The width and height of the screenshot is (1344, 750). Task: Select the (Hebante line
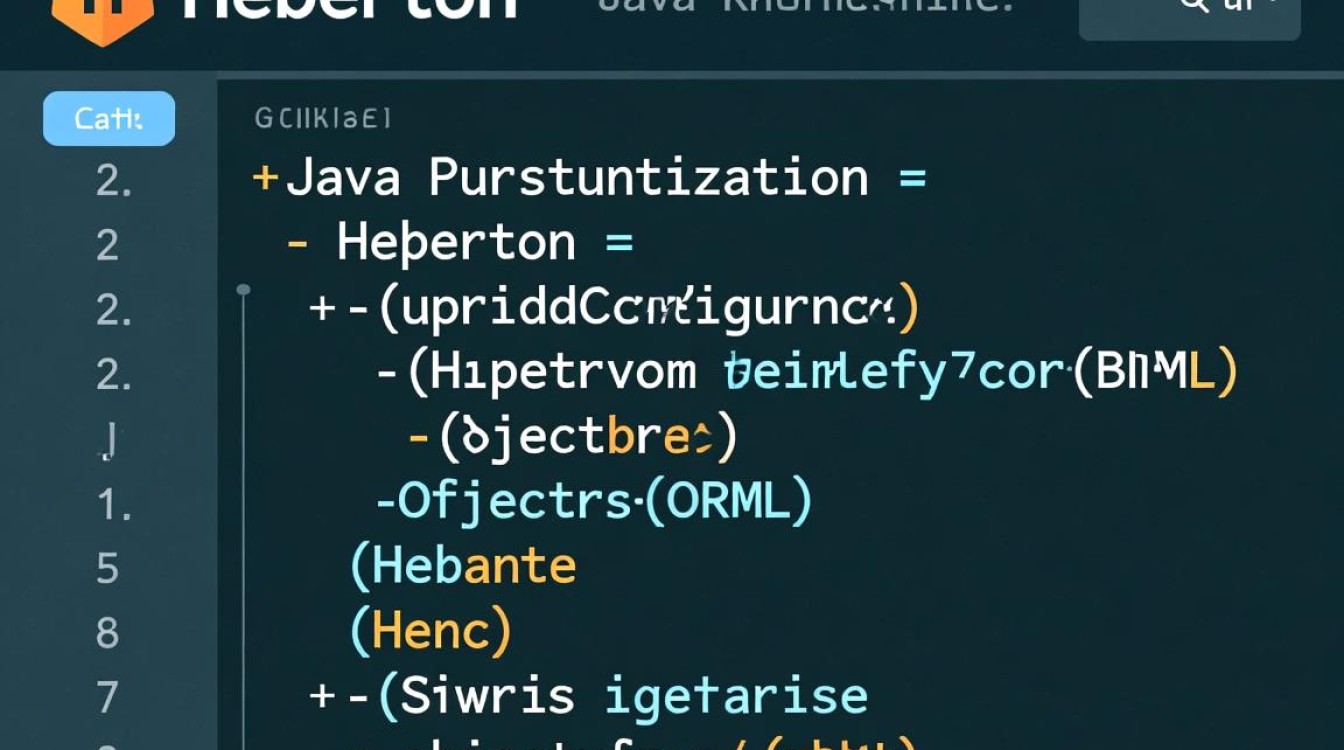pyautogui.click(x=463, y=567)
